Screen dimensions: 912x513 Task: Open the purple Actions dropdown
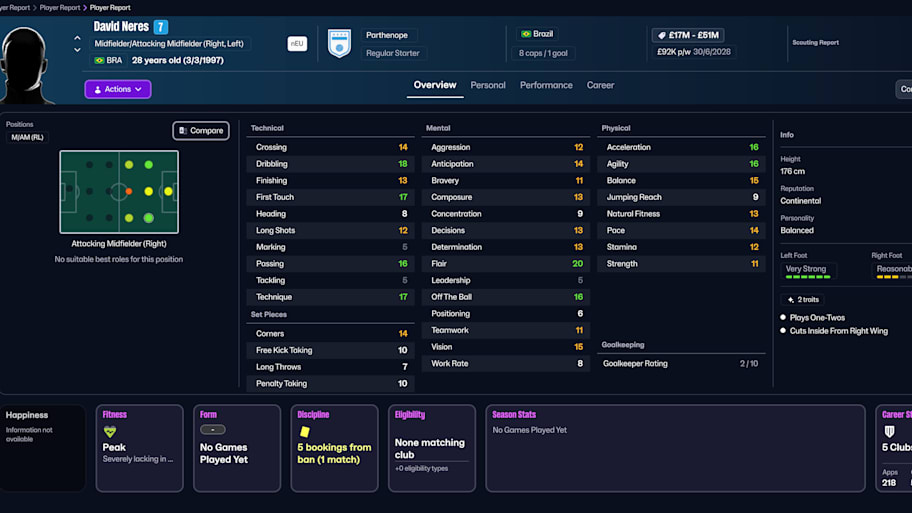tap(117, 89)
